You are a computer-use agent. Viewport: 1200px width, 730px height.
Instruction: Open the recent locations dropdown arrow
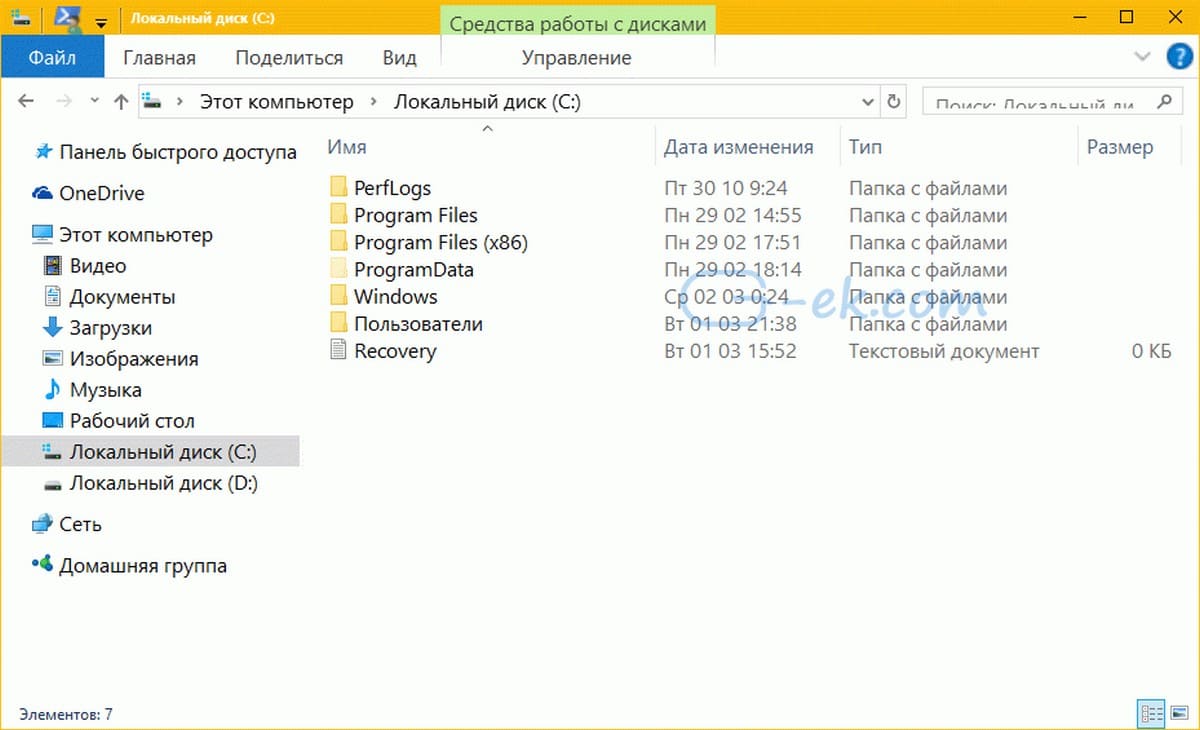[95, 102]
